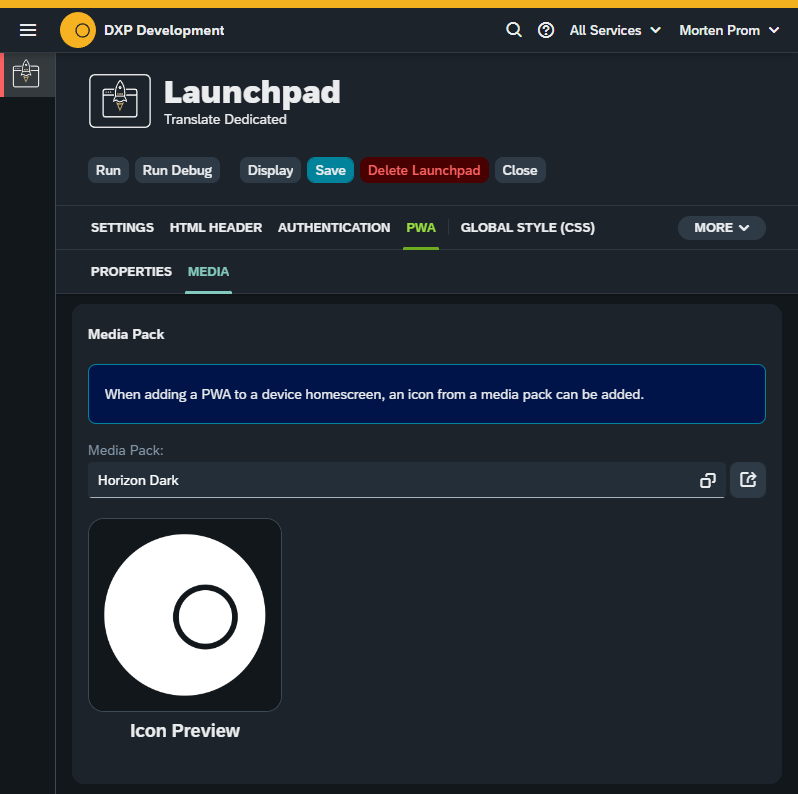The image size is (798, 794).
Task: Switch to the HTML HEADER tab
Action: [216, 228]
